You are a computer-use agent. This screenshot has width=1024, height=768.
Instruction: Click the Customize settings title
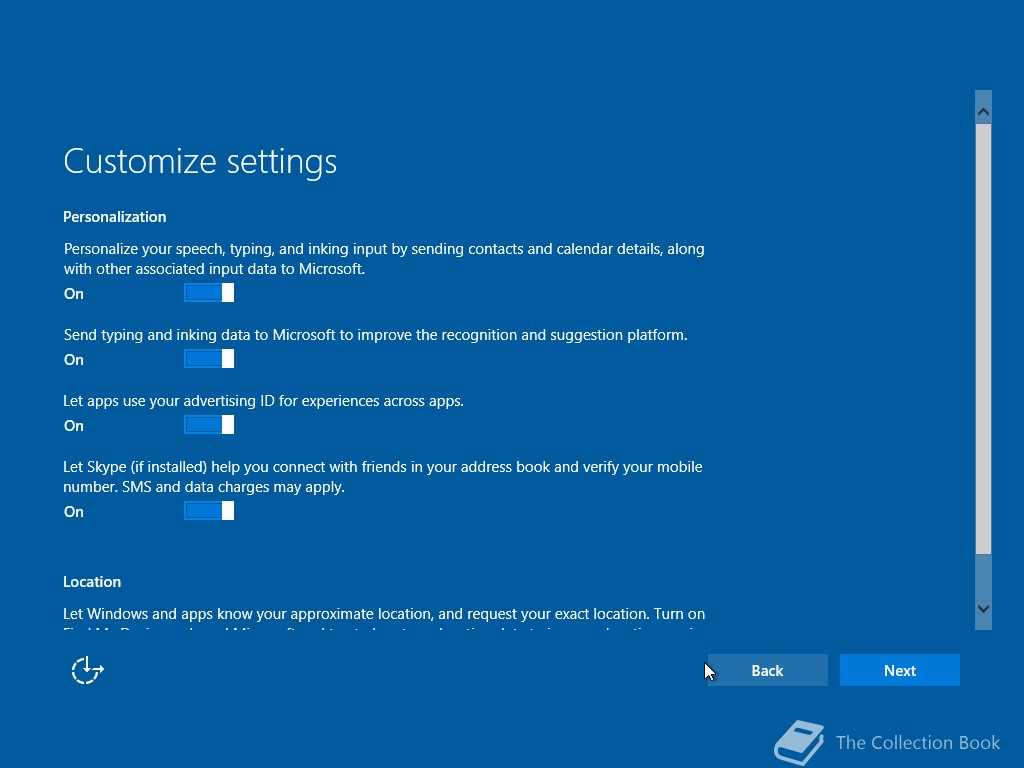[200, 161]
